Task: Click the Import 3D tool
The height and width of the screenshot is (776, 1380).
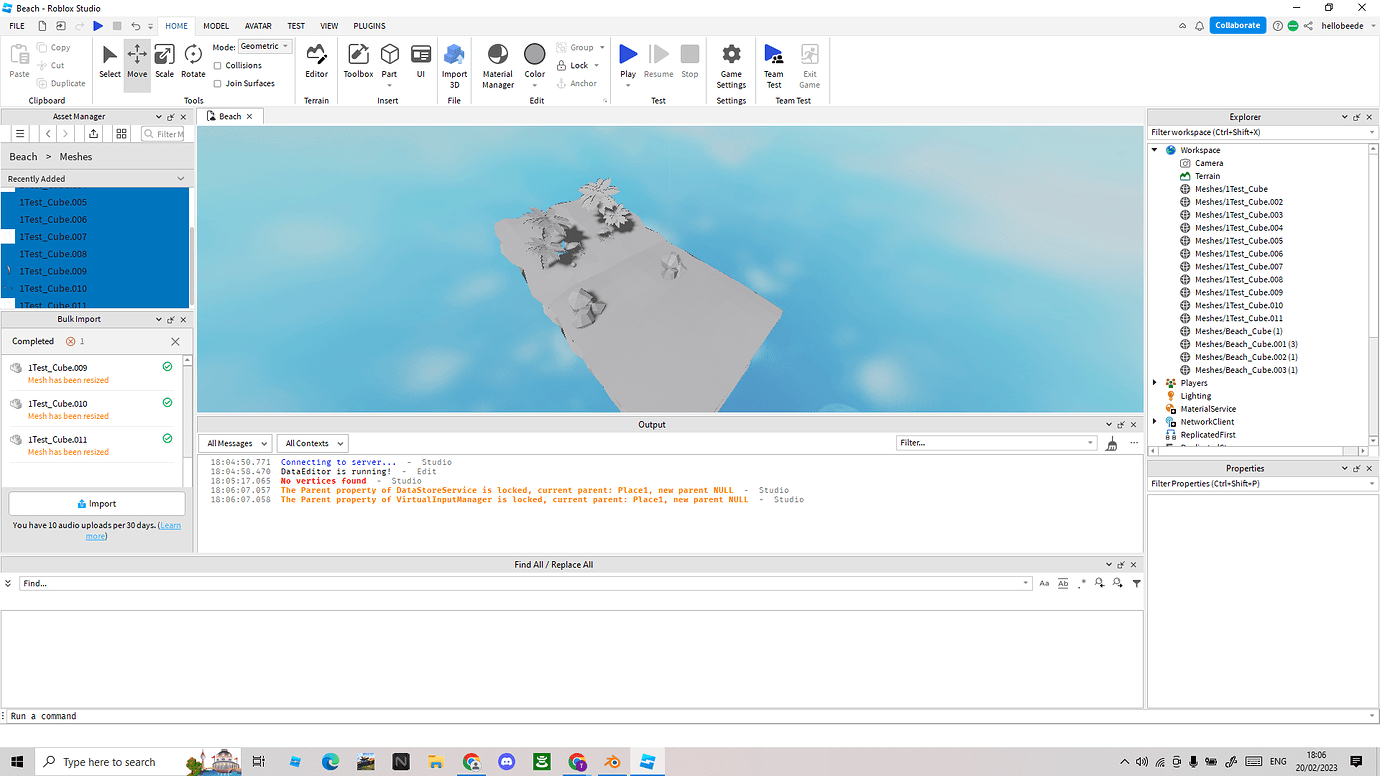Action: (x=454, y=62)
